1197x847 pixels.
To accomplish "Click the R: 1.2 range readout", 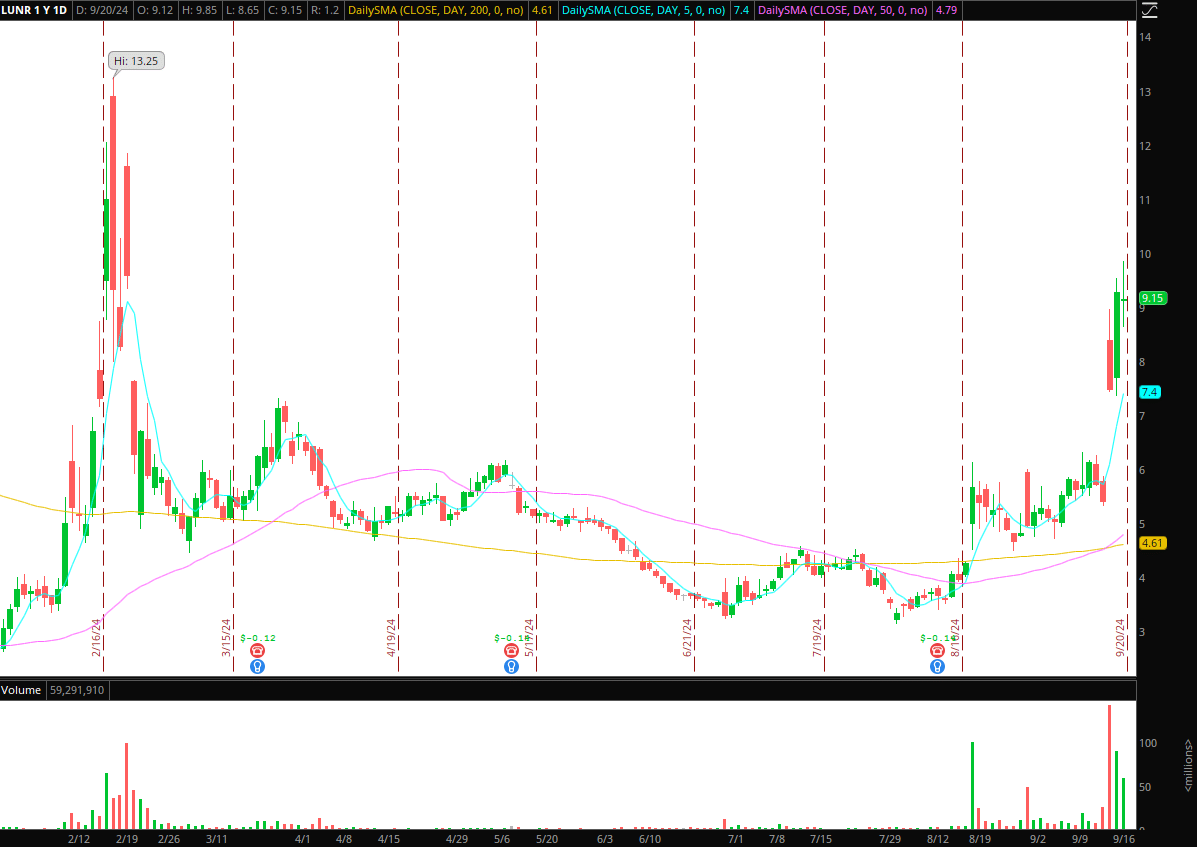I will [x=325, y=10].
